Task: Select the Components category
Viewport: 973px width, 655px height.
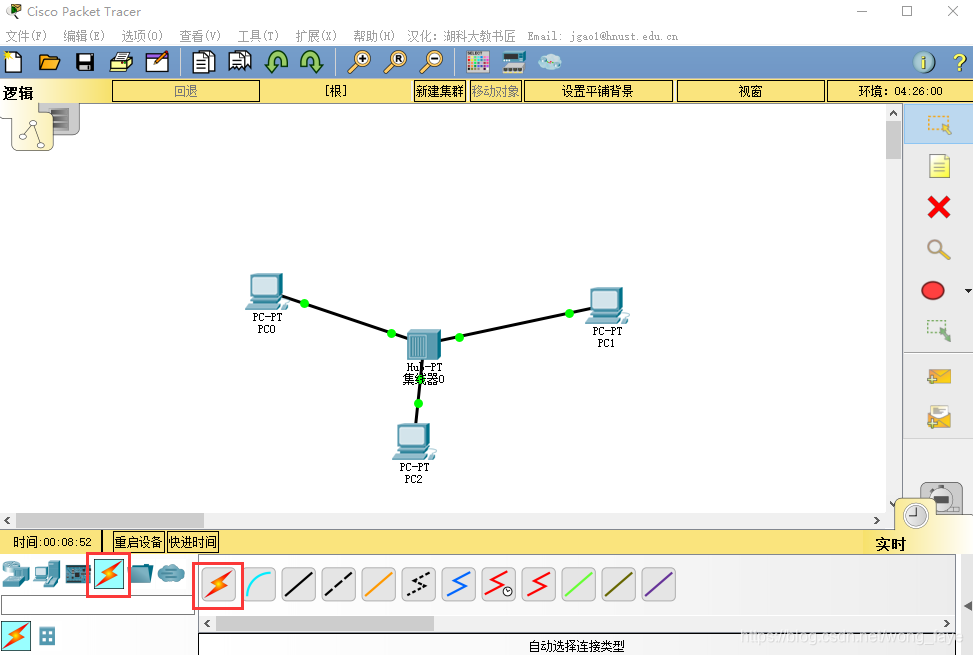Action: pyautogui.click(x=78, y=574)
